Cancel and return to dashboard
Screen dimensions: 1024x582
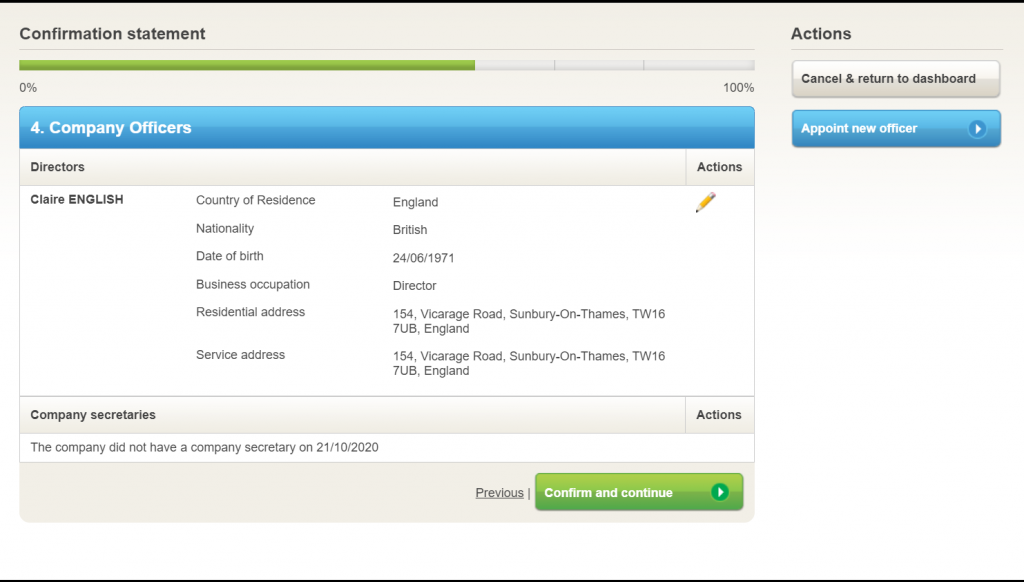[x=895, y=79]
